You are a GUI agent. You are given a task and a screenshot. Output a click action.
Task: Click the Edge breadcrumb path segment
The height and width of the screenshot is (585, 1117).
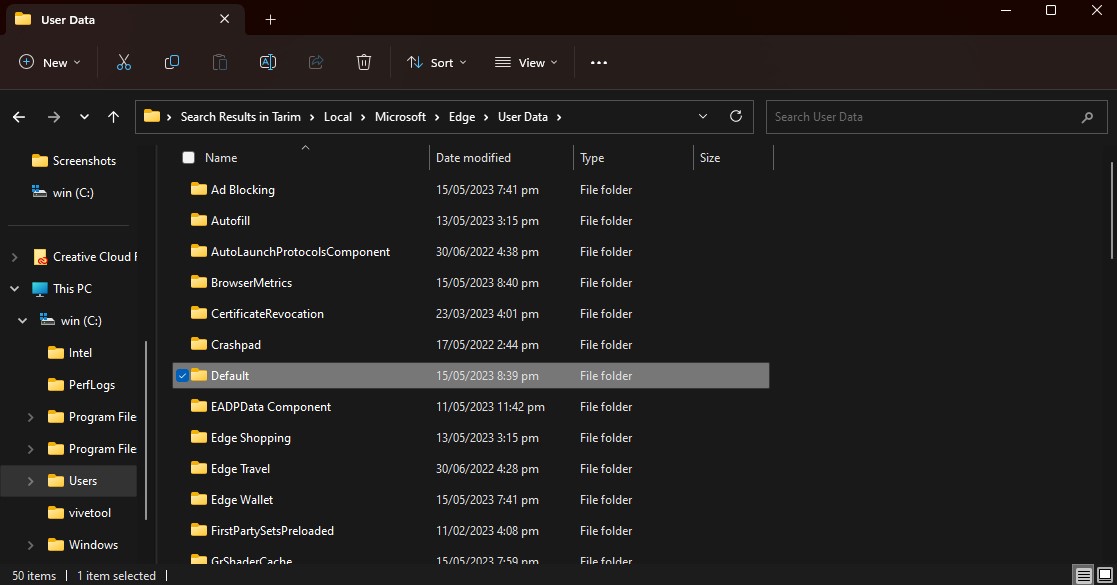click(461, 117)
